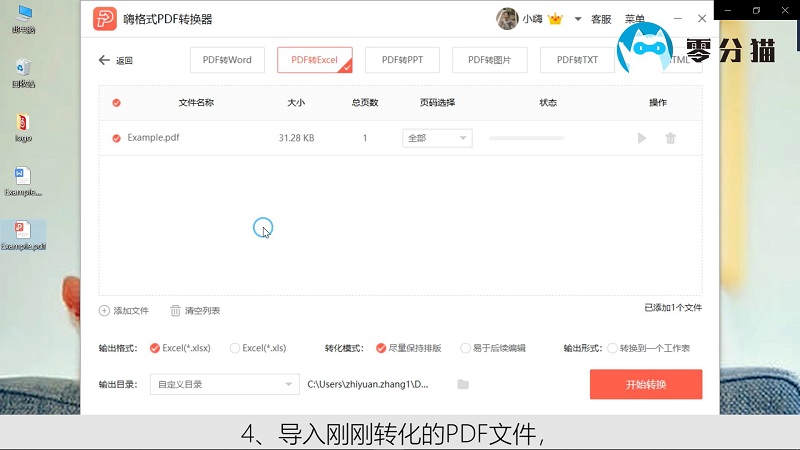Open the 全部 page range dropdown
The image size is (800, 450).
coord(437,138)
